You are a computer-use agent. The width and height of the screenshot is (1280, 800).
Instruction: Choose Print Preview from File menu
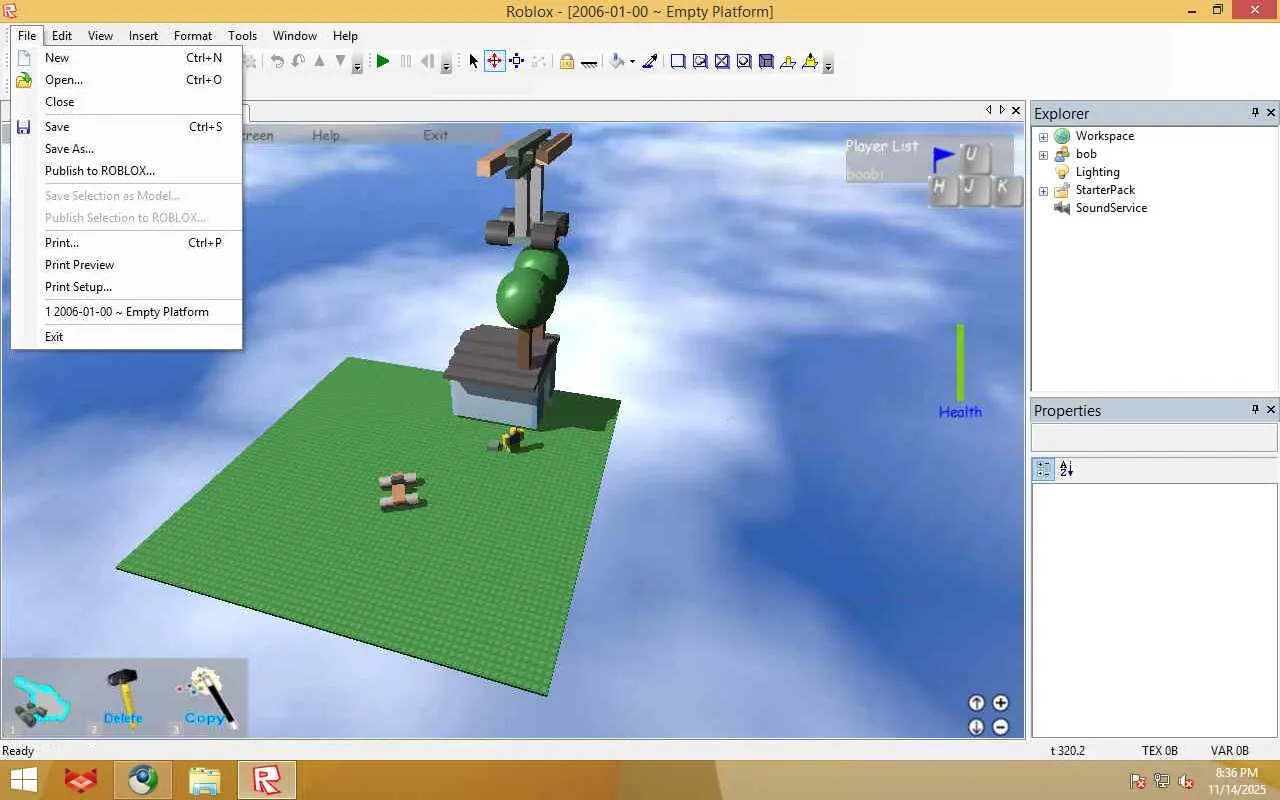tap(127, 265)
